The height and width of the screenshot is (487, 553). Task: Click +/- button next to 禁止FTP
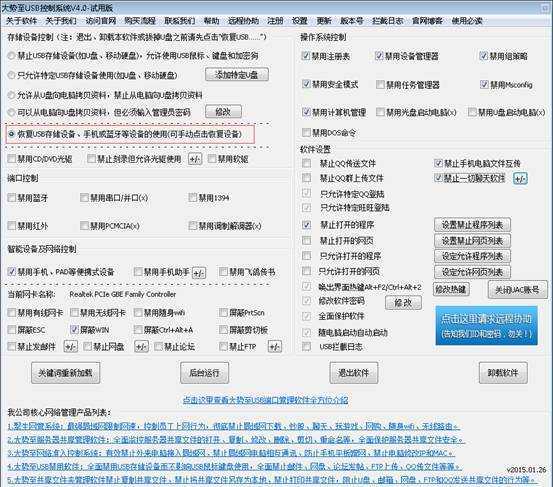click(275, 347)
